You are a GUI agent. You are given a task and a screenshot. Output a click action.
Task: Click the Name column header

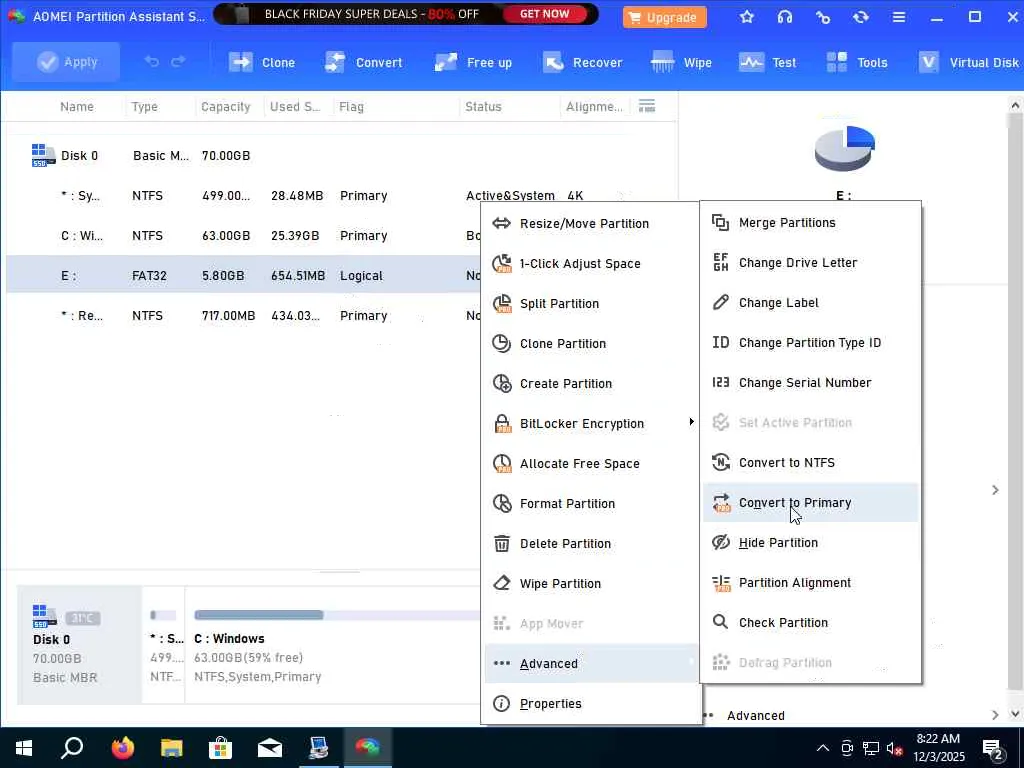pyautogui.click(x=76, y=106)
